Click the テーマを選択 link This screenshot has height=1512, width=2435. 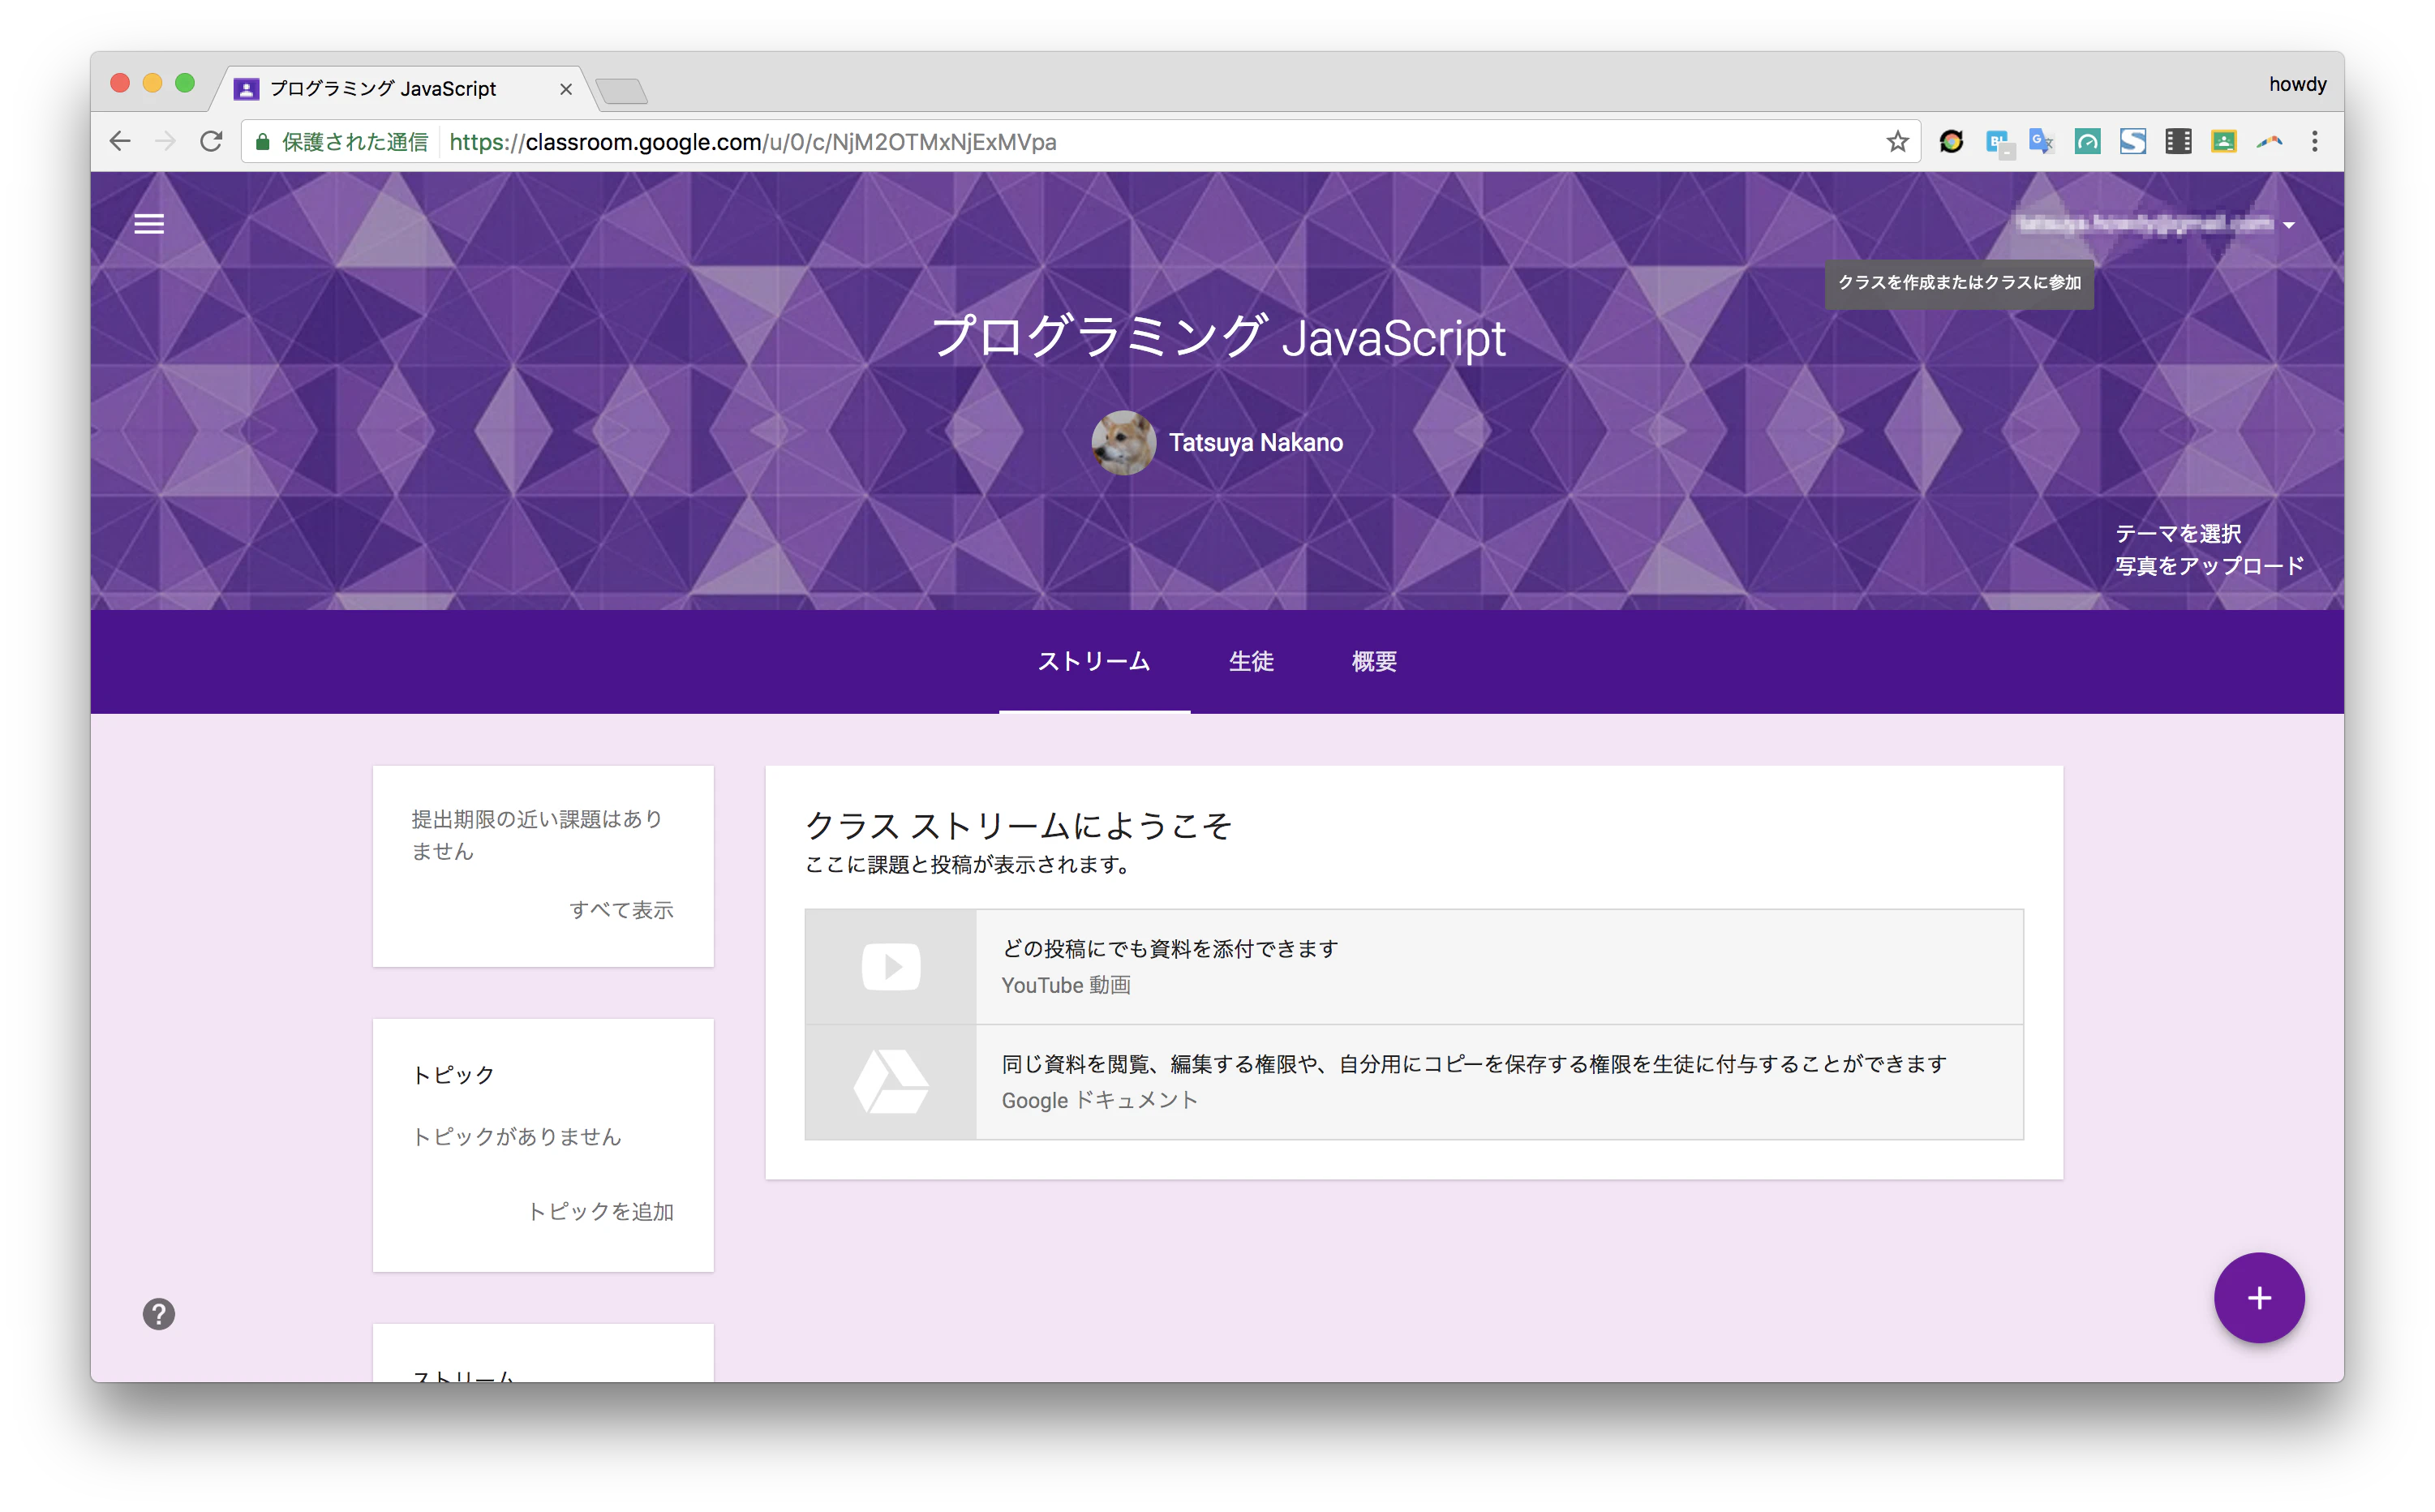[2177, 533]
